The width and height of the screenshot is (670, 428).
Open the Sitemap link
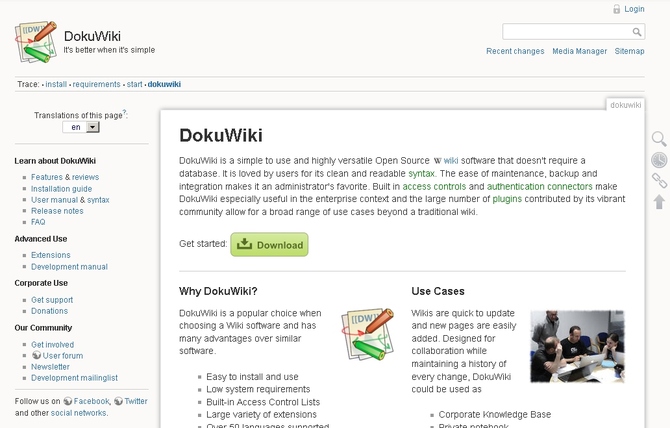pyautogui.click(x=629, y=51)
